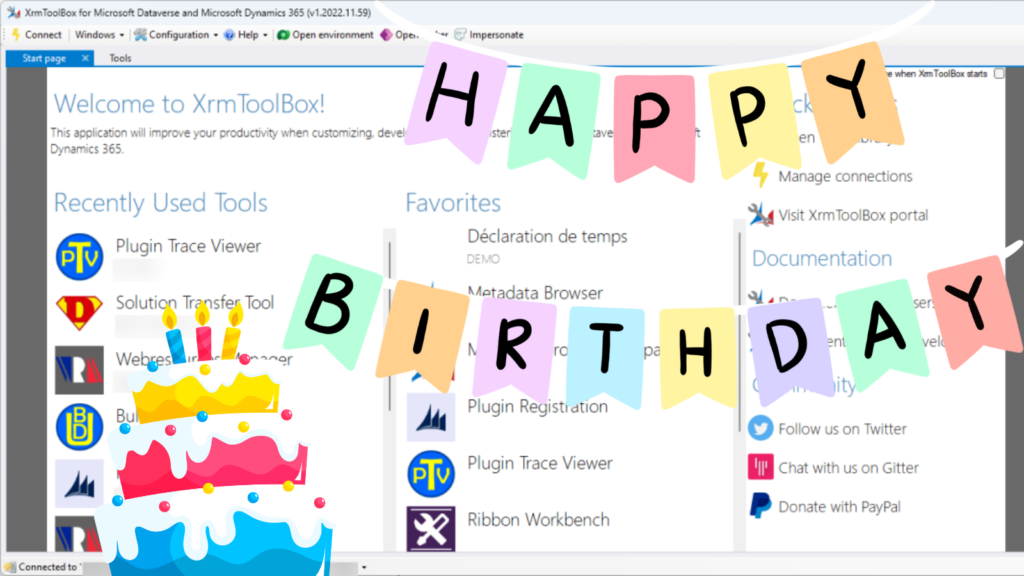Launch Solution Transfer Tool via its shield icon
Viewport: 1024px width, 576px height.
pyautogui.click(x=79, y=313)
